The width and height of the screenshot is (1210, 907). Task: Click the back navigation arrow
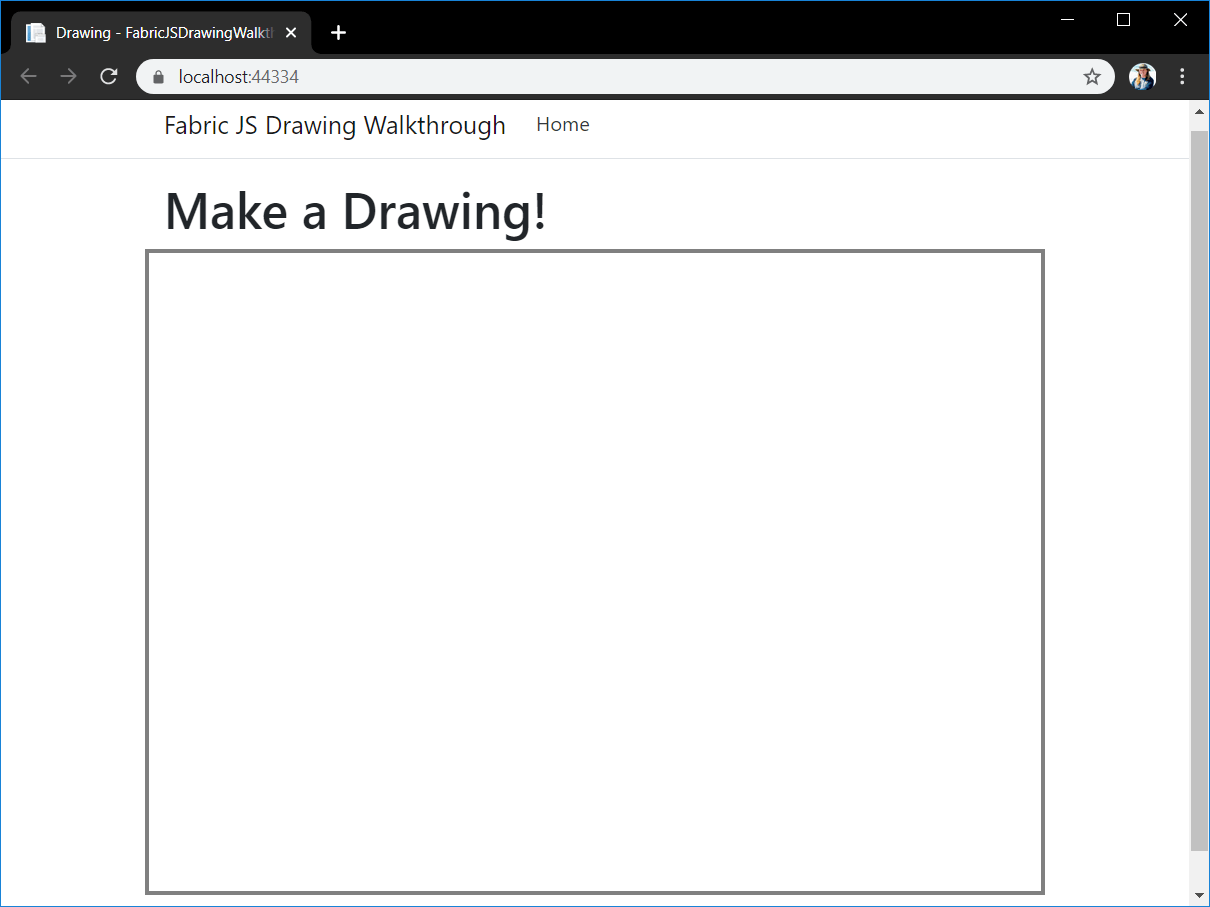pyautogui.click(x=28, y=76)
